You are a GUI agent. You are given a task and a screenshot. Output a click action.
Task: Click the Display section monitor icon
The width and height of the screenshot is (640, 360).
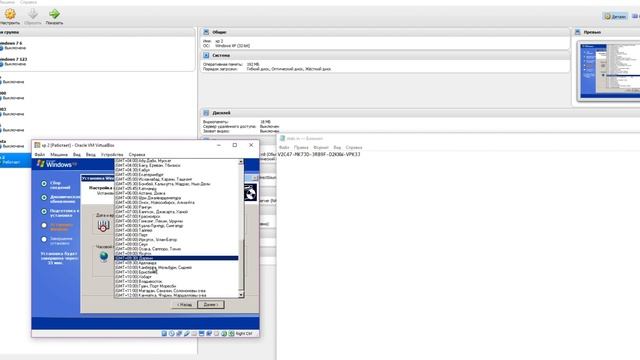pyautogui.click(x=206, y=113)
